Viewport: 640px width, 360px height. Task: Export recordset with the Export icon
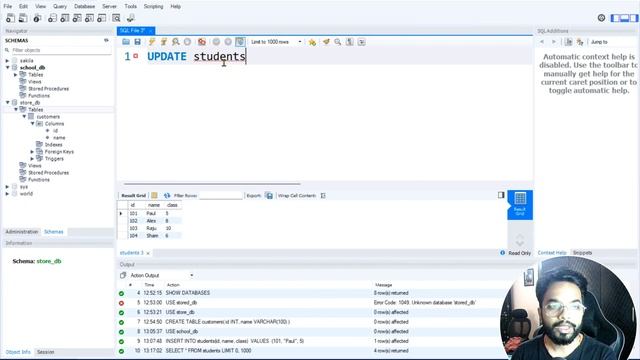(x=269, y=196)
